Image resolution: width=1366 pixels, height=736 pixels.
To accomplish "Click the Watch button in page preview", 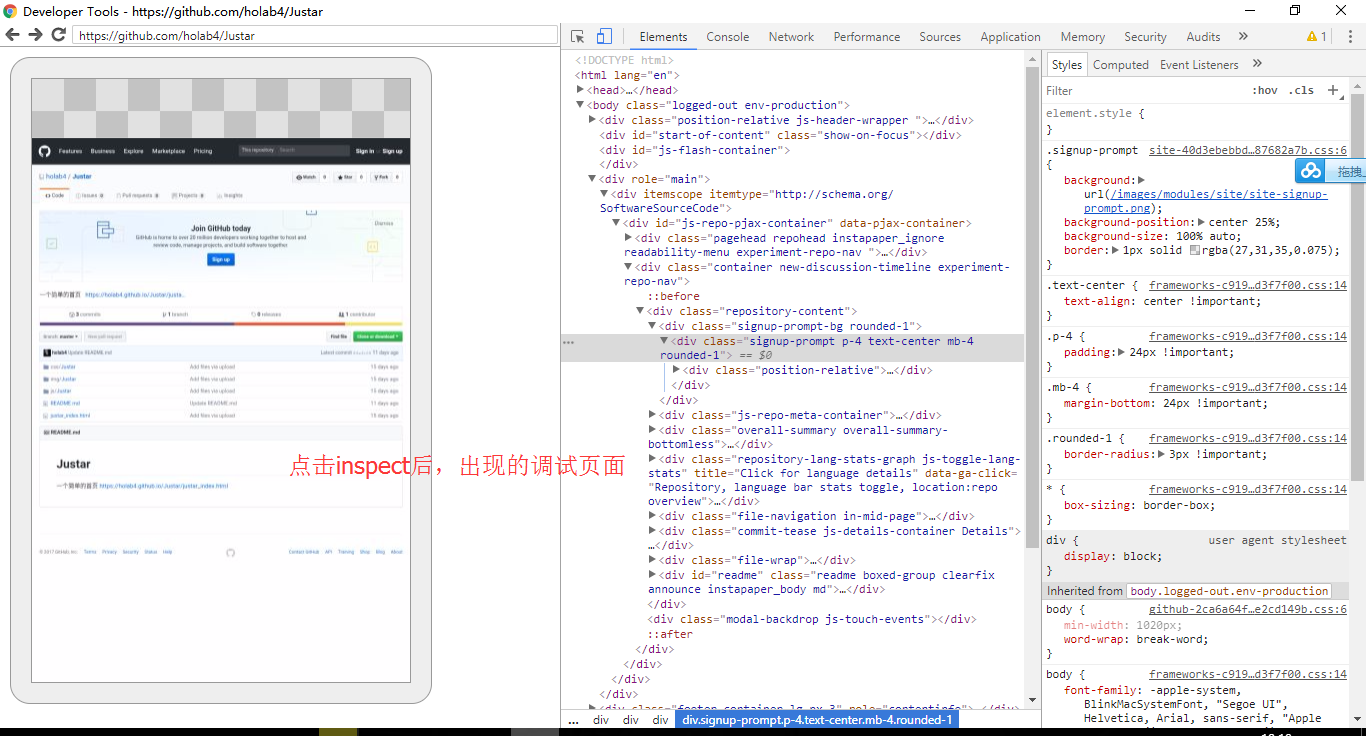I will point(306,177).
